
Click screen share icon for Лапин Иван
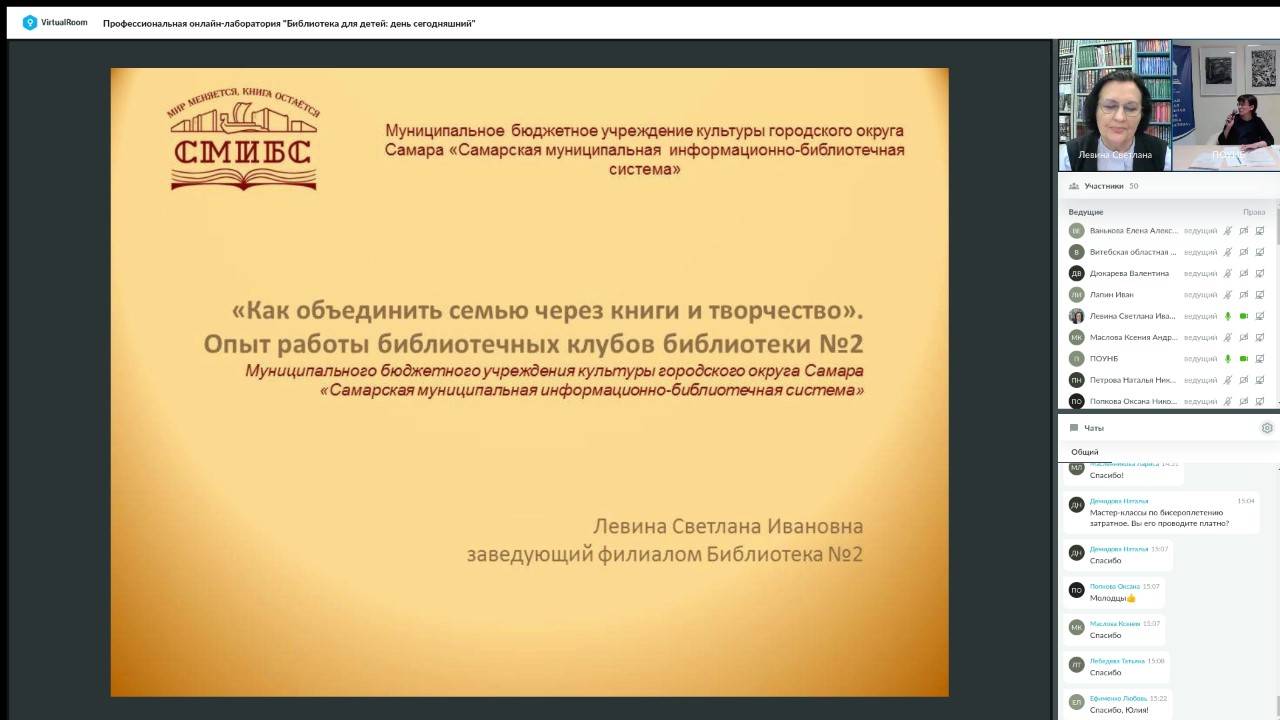click(1260, 295)
